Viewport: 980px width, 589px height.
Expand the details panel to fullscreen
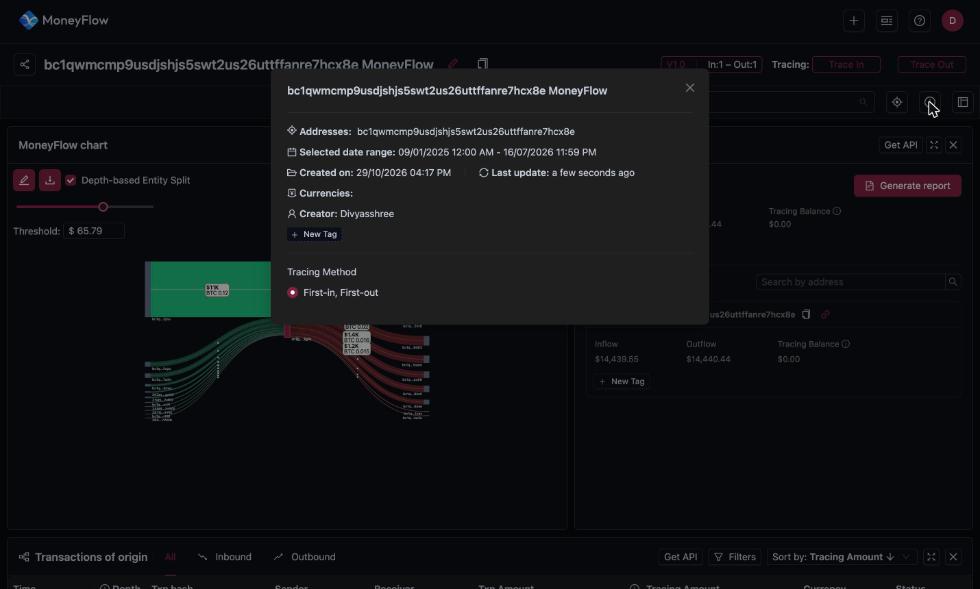[x=934, y=145]
